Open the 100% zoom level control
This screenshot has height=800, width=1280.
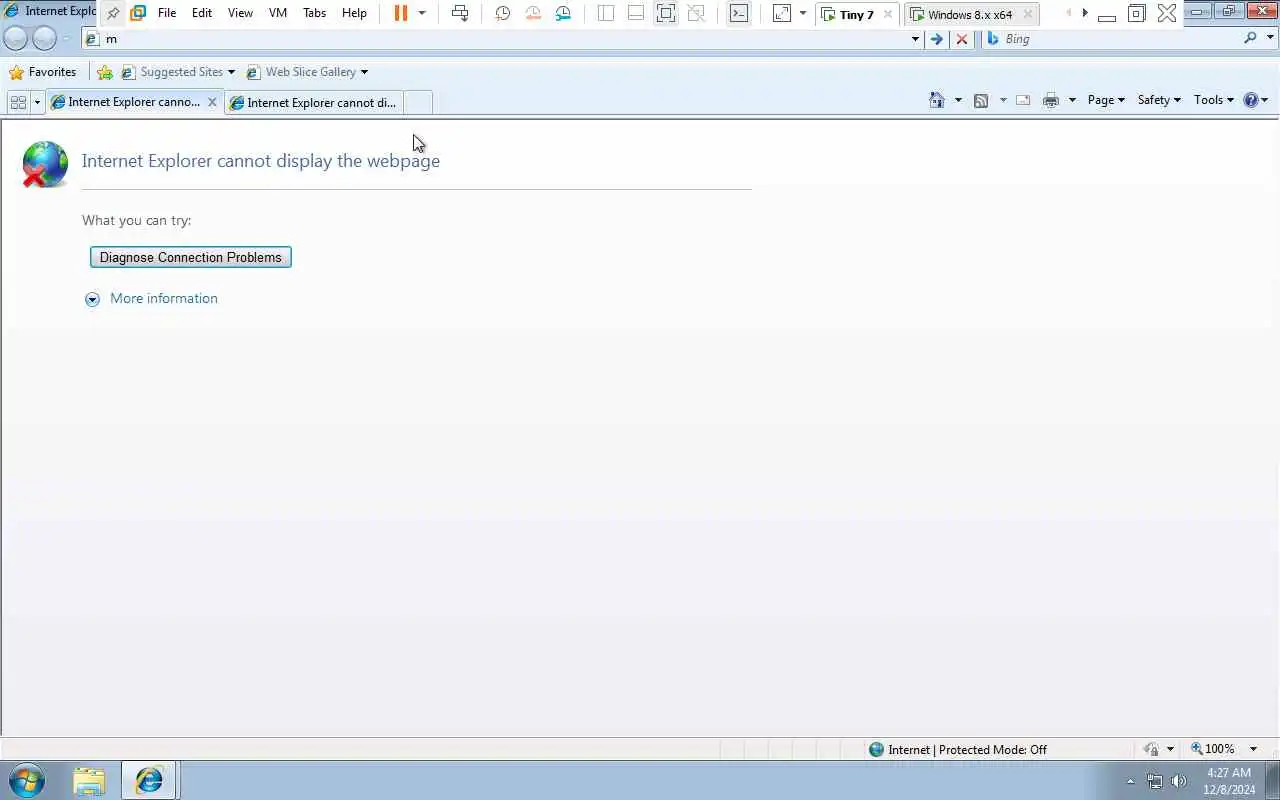(1224, 749)
